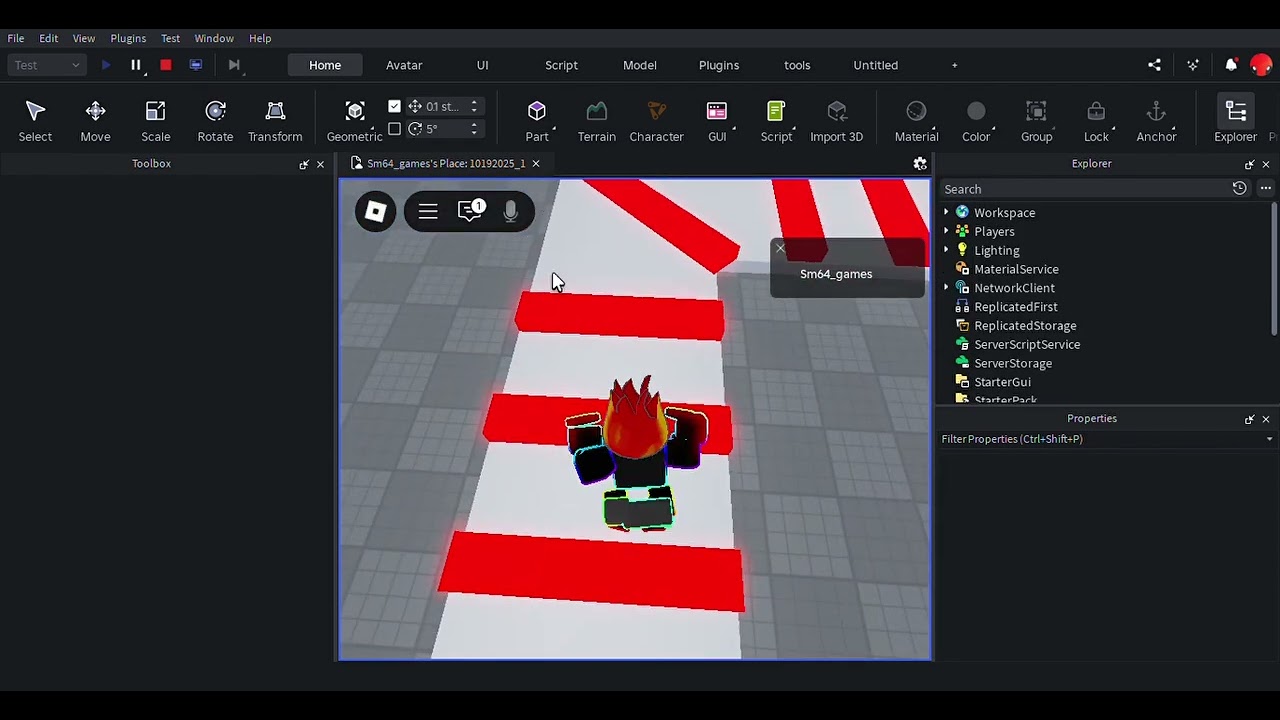Viewport: 1280px width, 720px height.
Task: Open the Edit menu
Action: (x=48, y=38)
